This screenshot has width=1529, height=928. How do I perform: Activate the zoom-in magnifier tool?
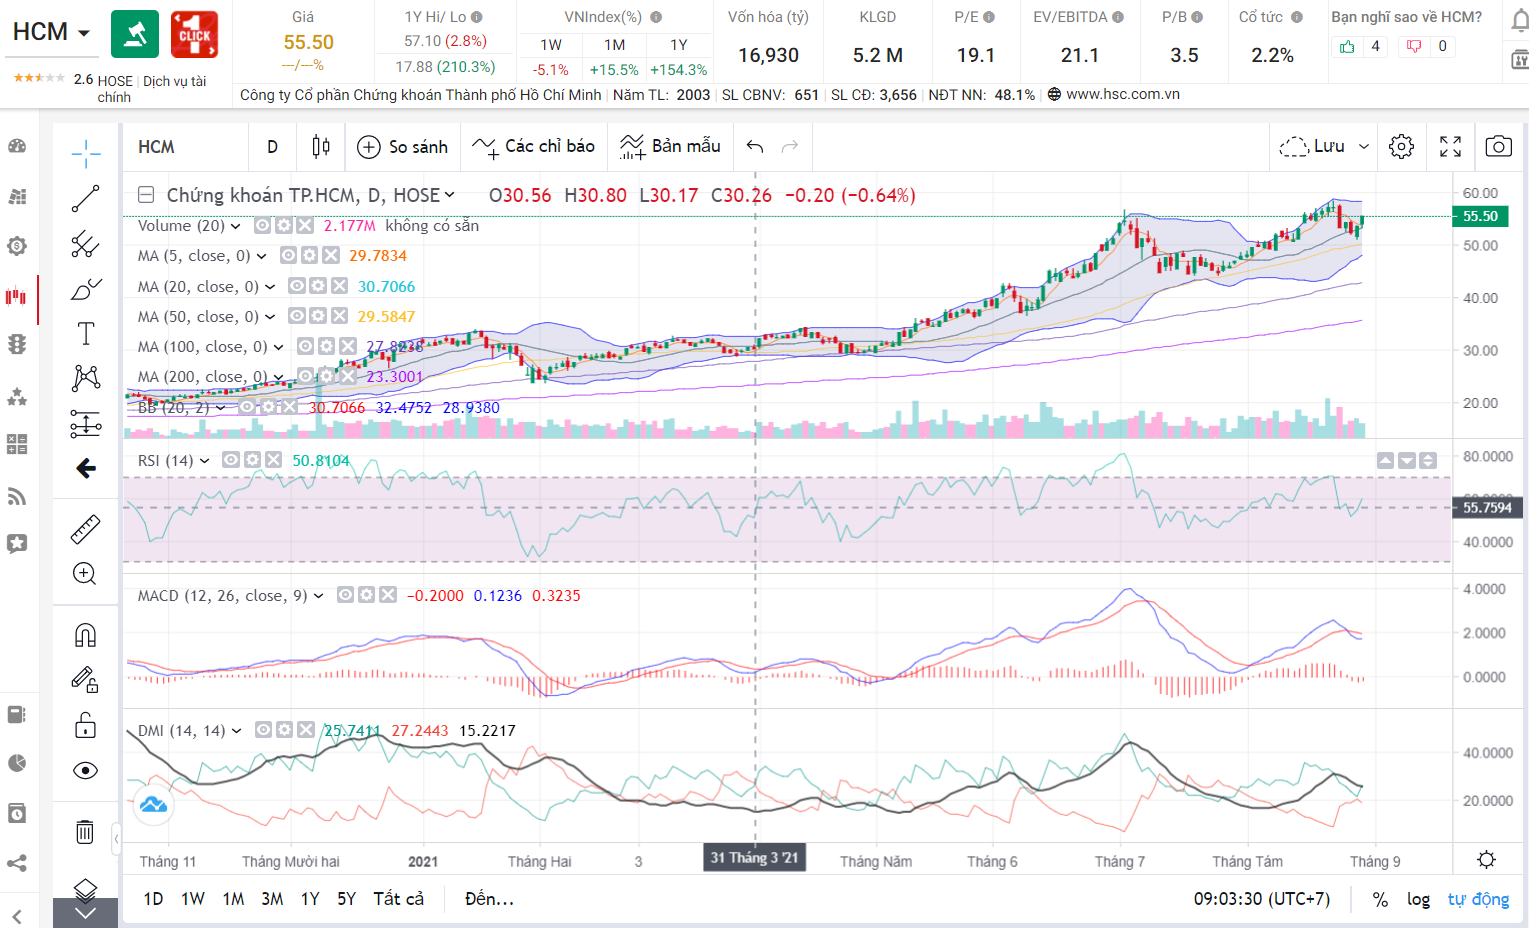click(x=85, y=574)
